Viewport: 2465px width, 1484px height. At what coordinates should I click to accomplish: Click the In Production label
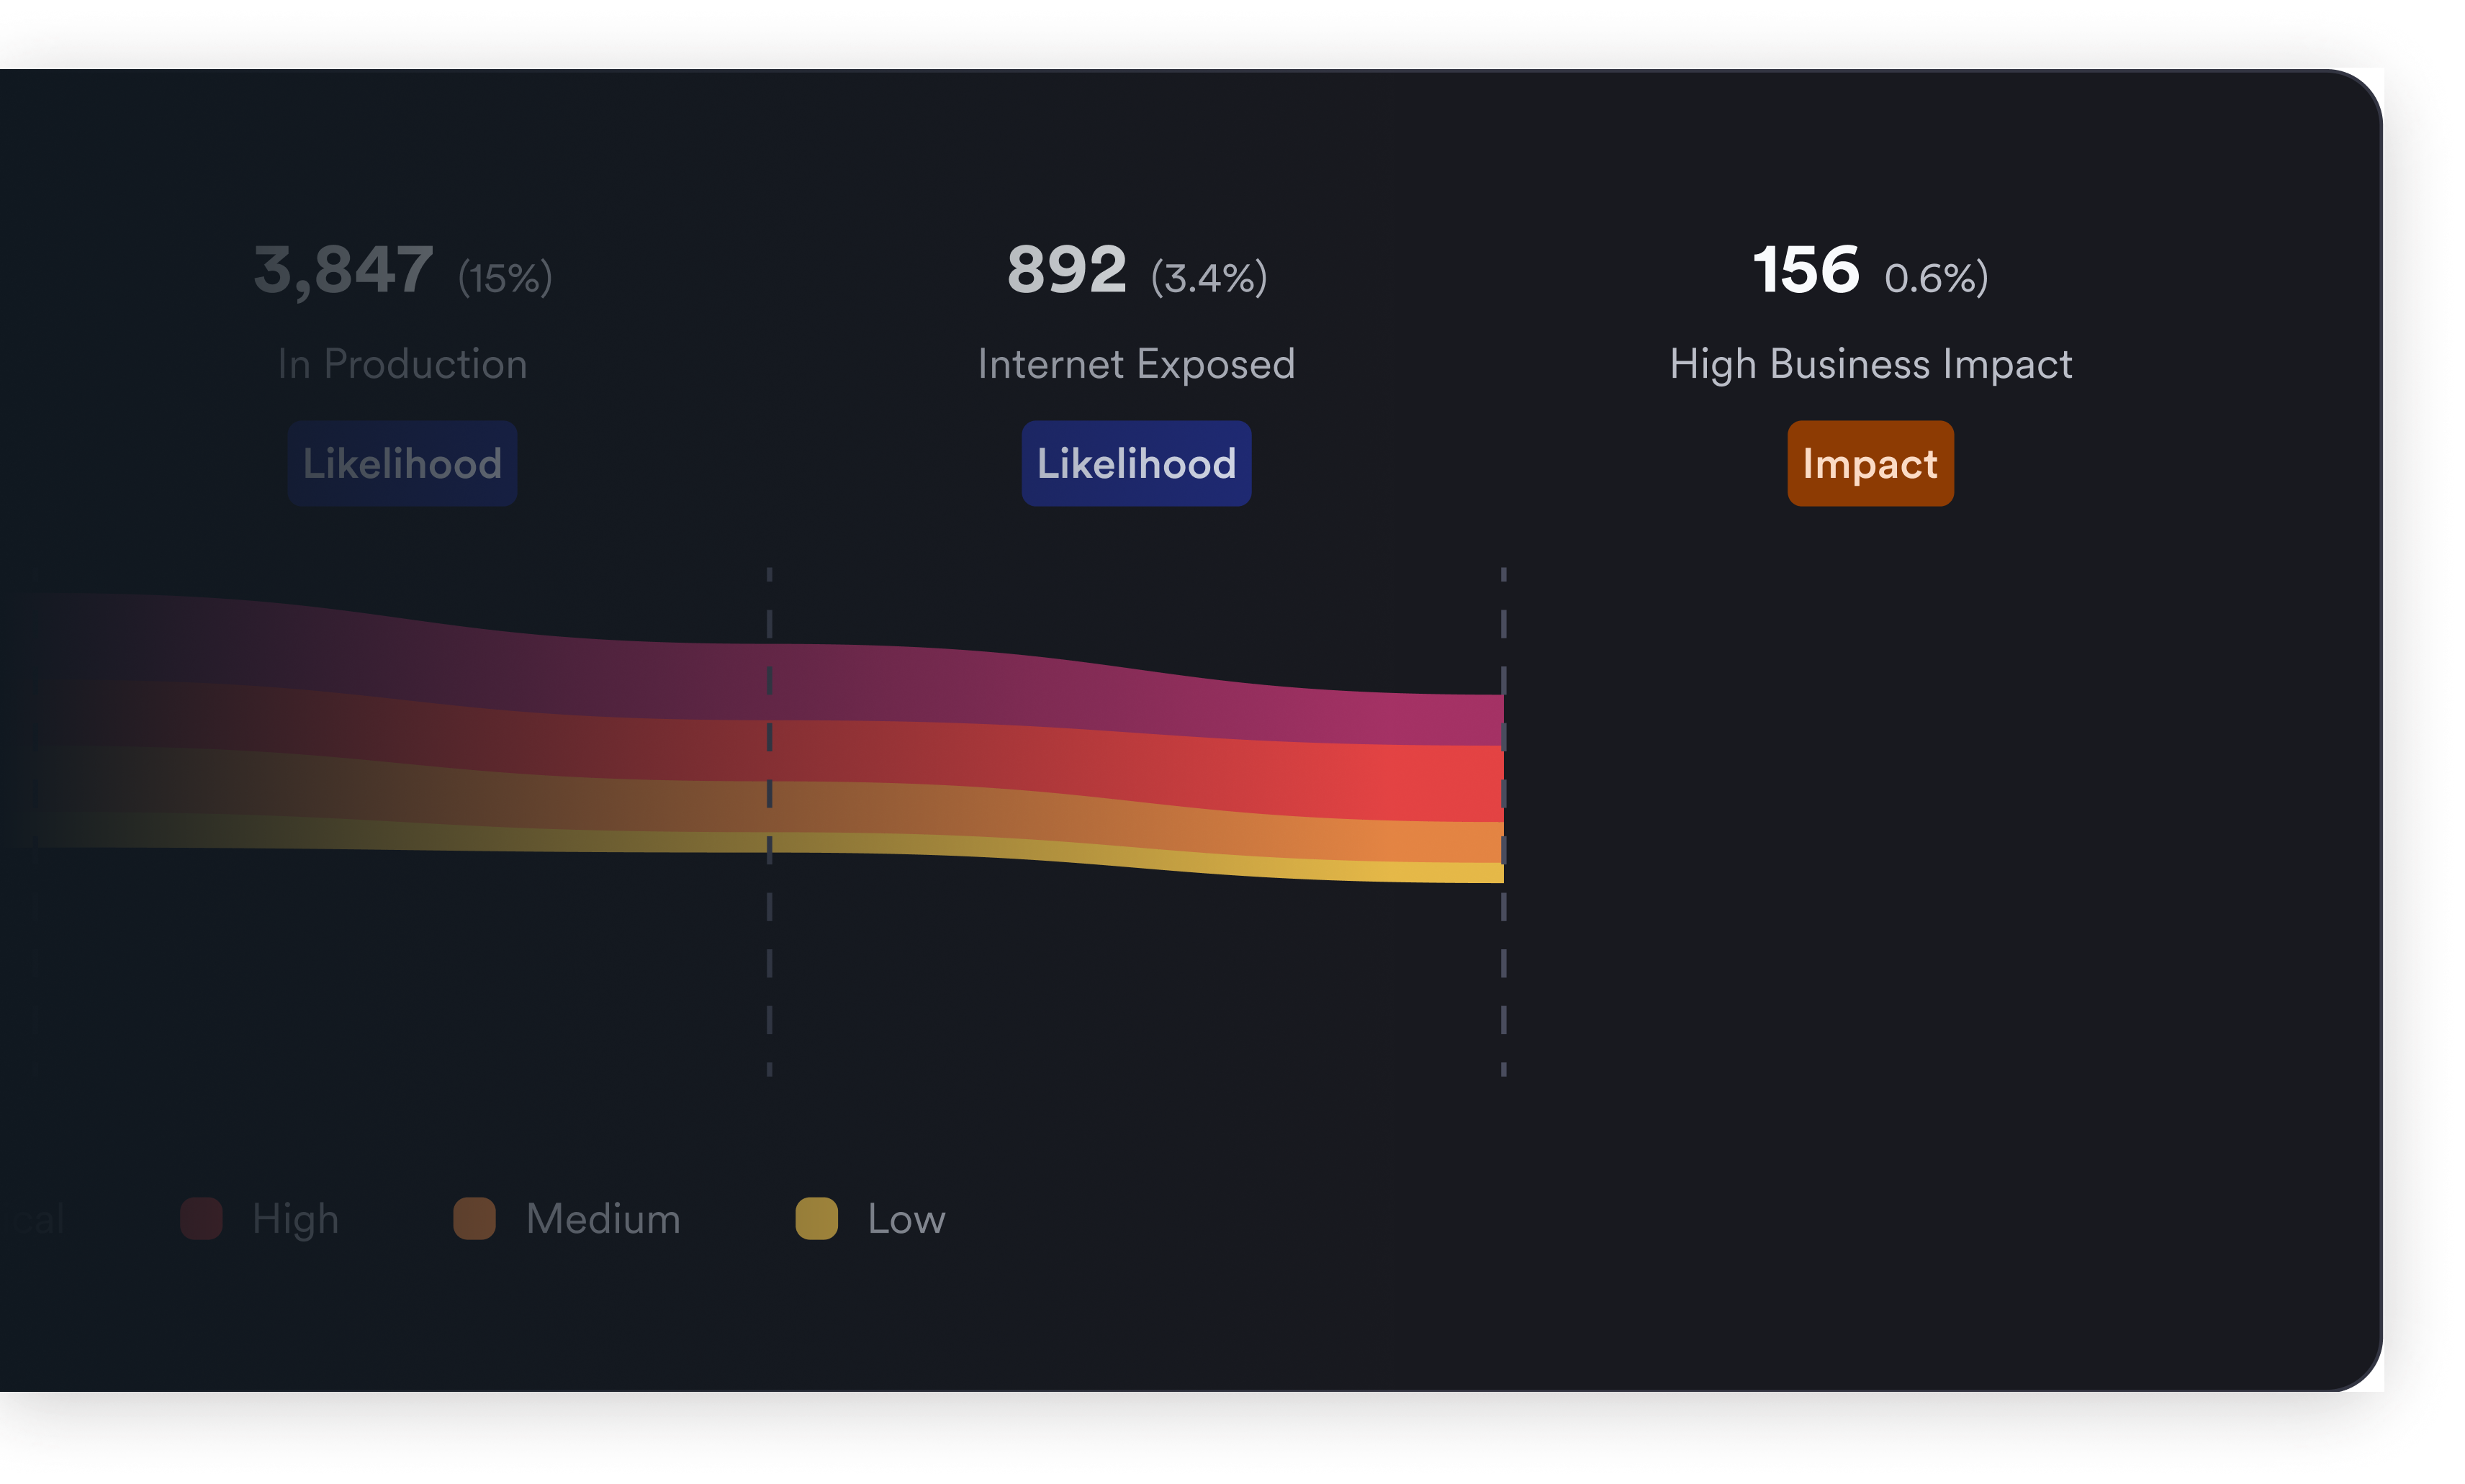402,364
